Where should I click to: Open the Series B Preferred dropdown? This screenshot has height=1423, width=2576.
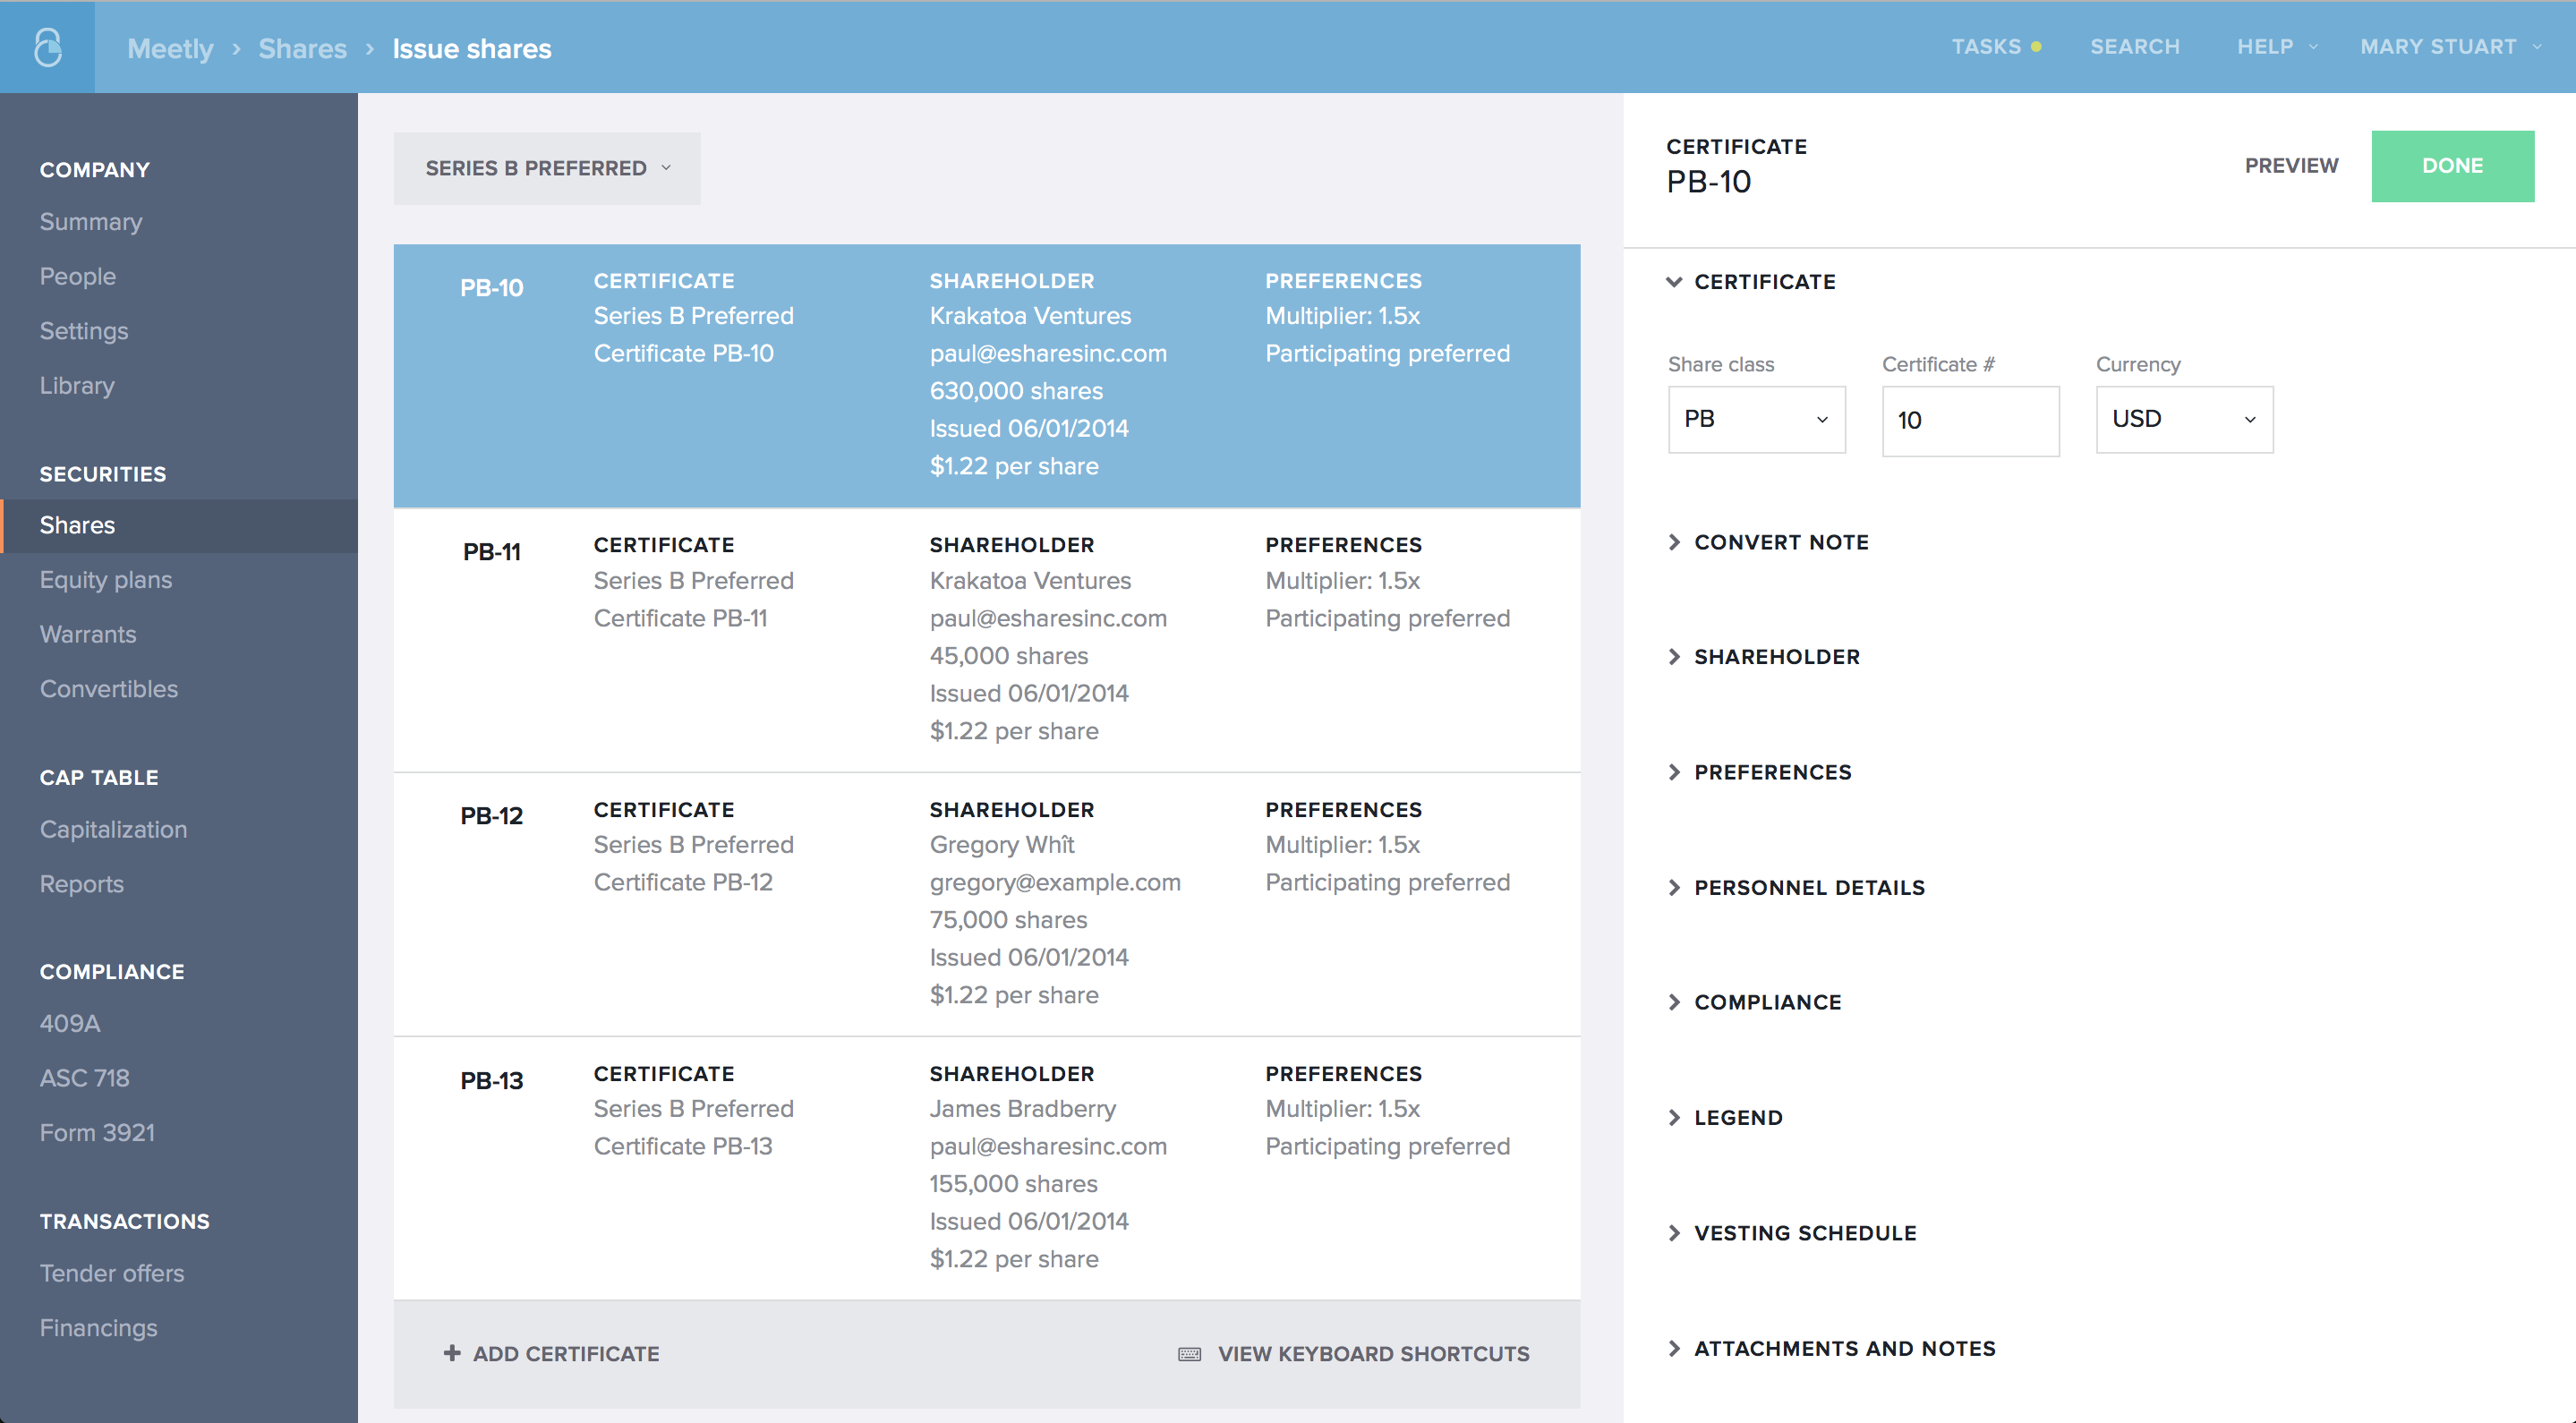(546, 168)
